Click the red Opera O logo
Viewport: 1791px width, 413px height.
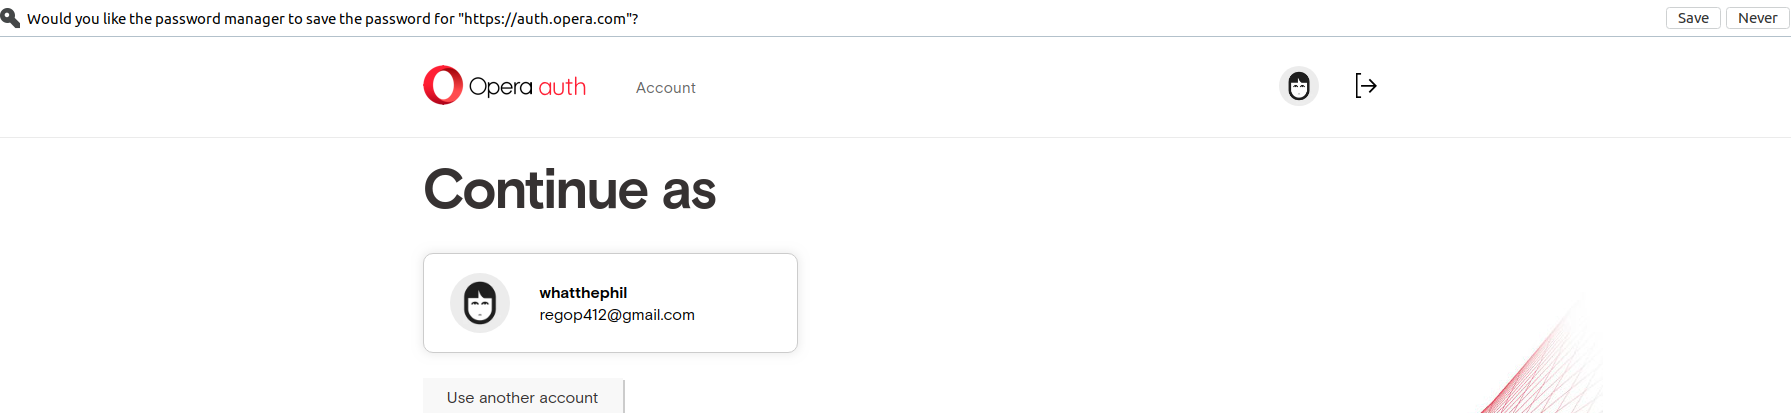click(x=443, y=85)
